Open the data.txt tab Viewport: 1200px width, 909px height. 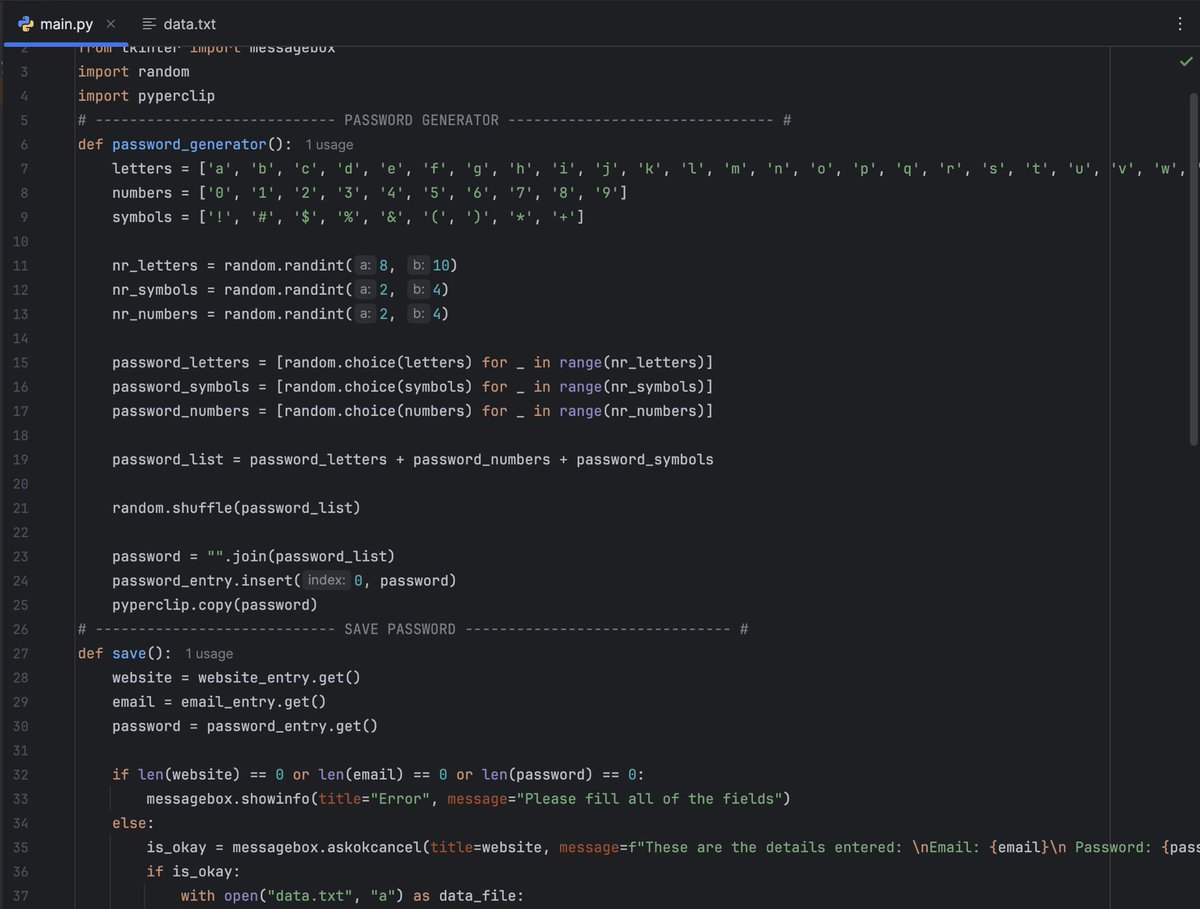178,23
